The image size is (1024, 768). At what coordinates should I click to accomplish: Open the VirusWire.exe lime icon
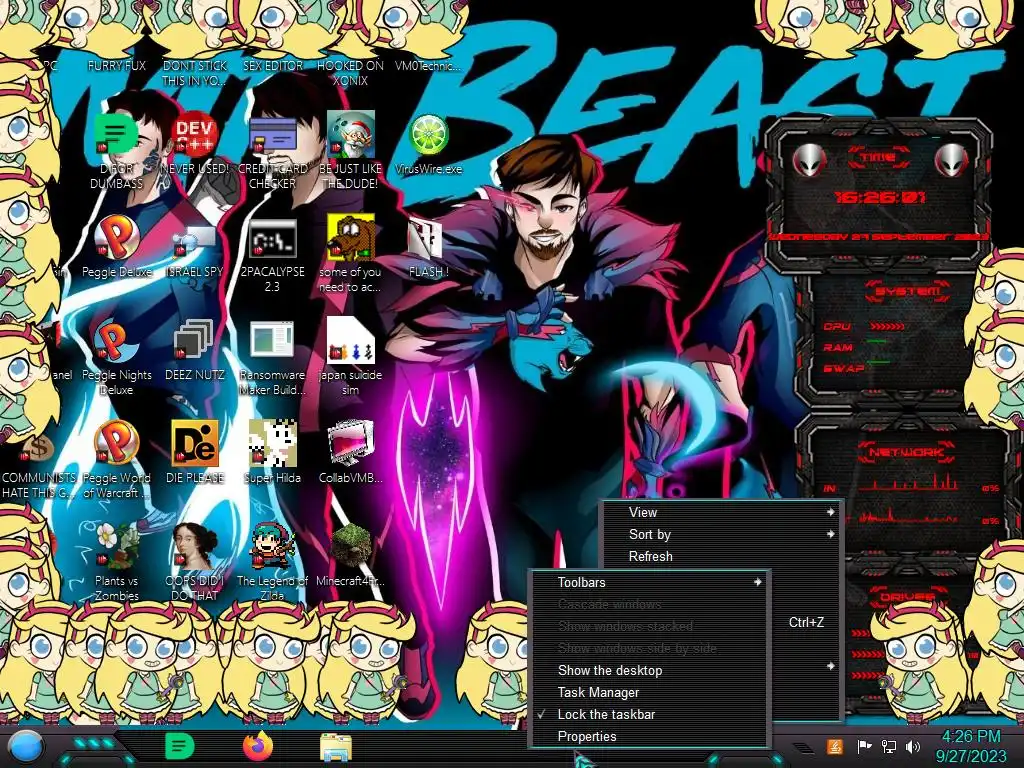(428, 135)
